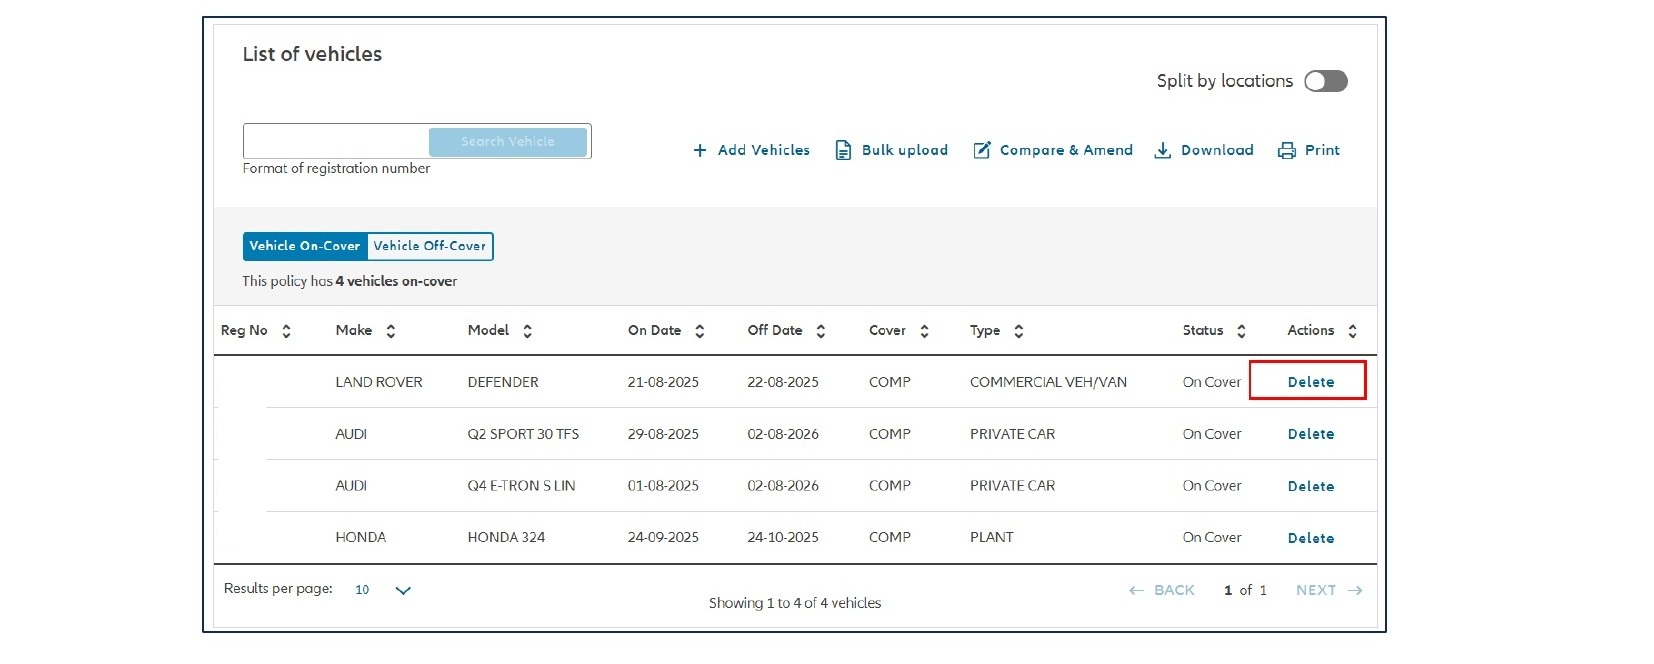Image resolution: width=1654 pixels, height=664 pixels.
Task: Click the 21-08-2025 on date cell
Action: pyautogui.click(x=663, y=382)
